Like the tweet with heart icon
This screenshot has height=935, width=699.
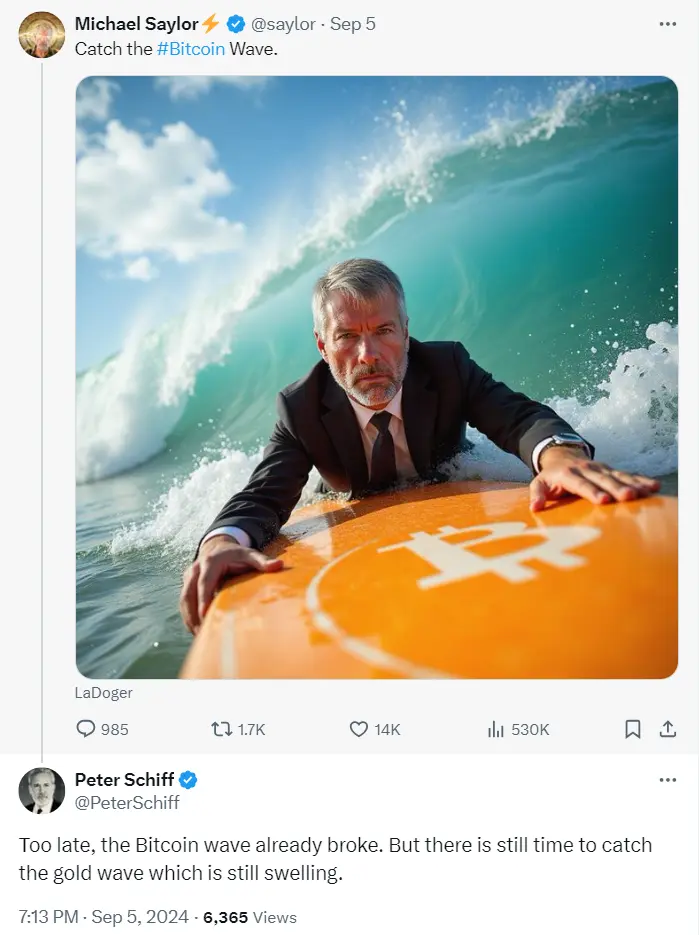coord(358,729)
